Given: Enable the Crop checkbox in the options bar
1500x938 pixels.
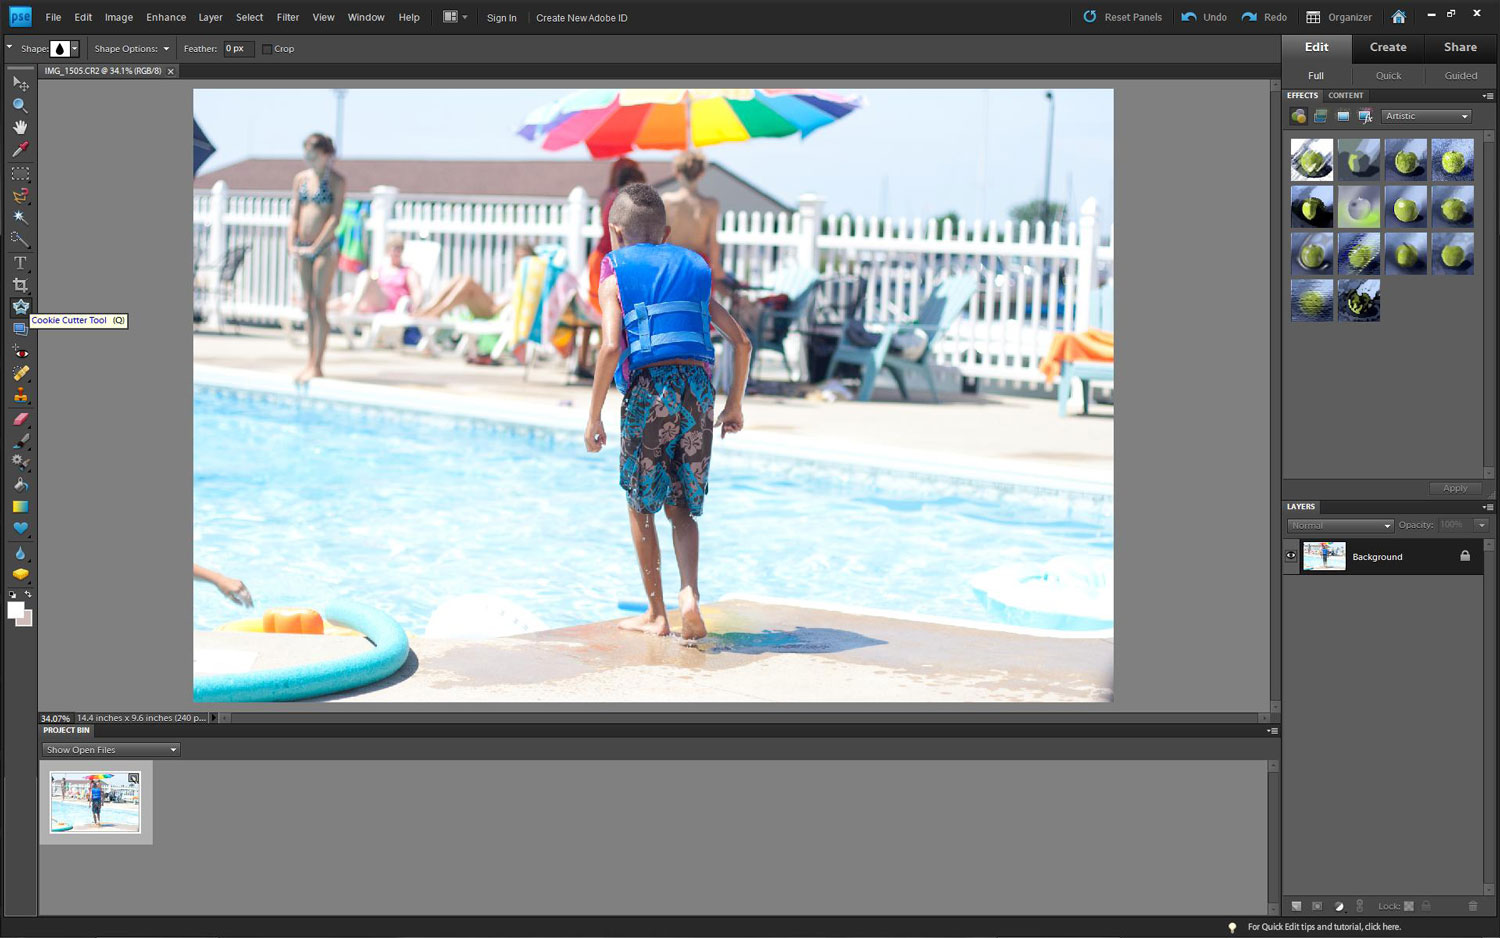Looking at the screenshot, I should (x=266, y=48).
